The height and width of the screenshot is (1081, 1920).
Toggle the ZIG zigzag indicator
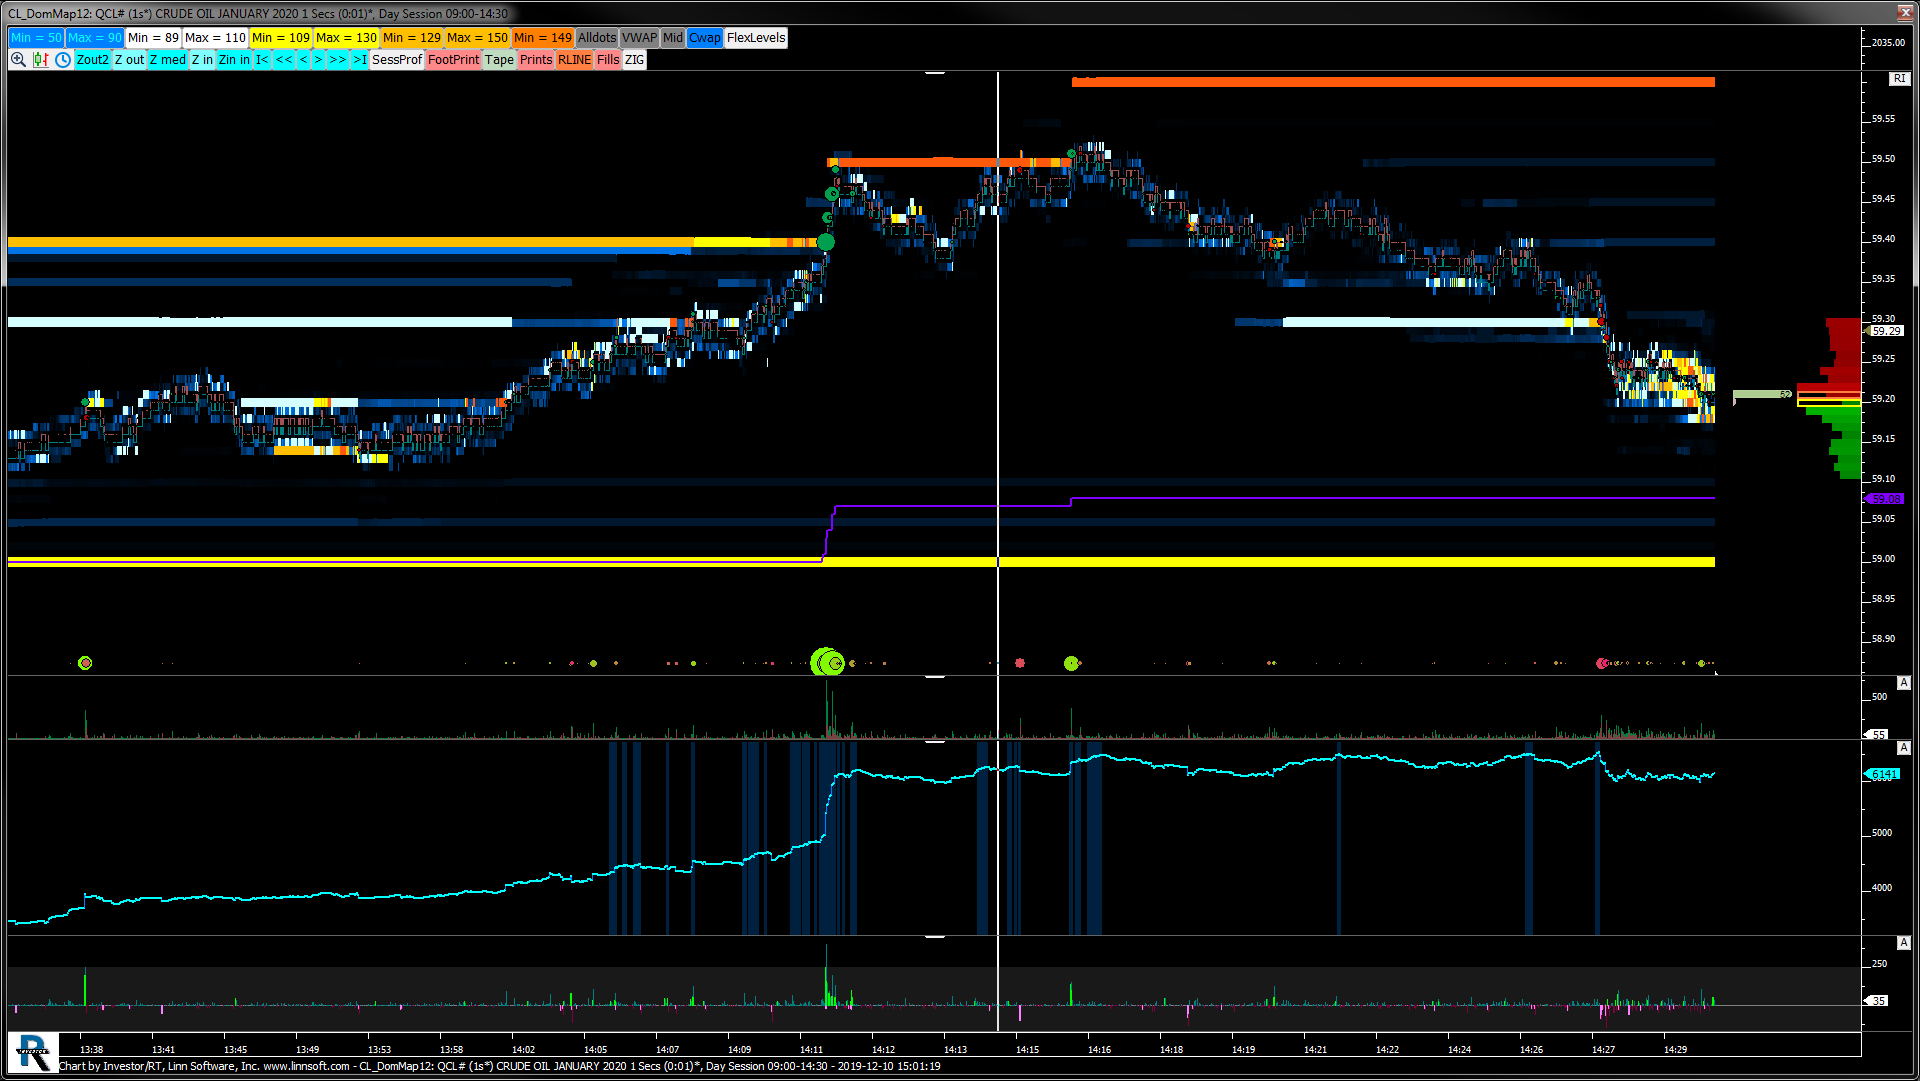[x=635, y=60]
